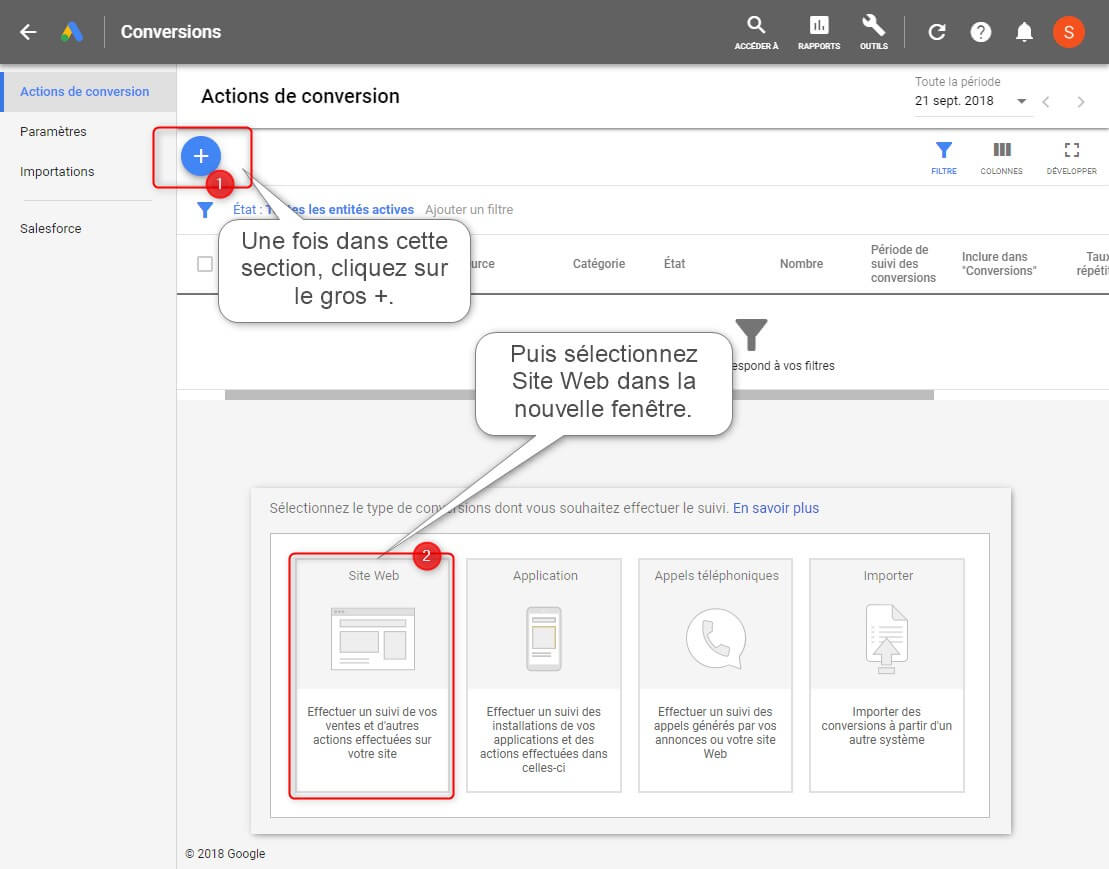Sort by the Catégorie column header
Viewport: 1109px width, 869px height.
(599, 264)
